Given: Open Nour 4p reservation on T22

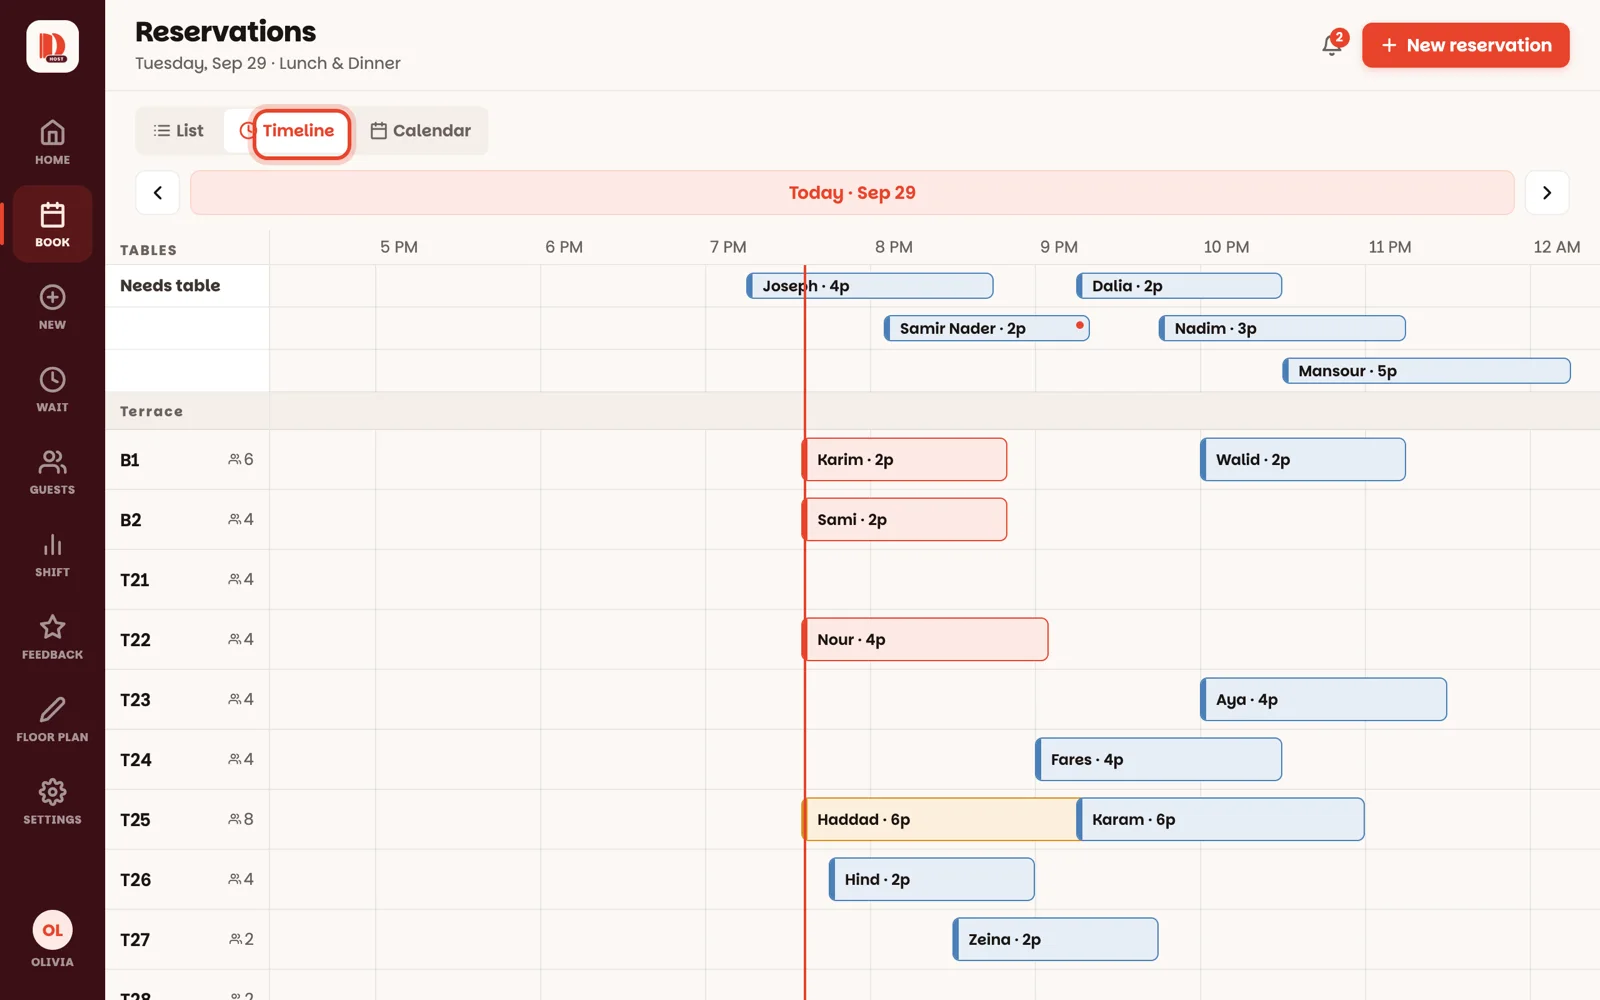Looking at the screenshot, I should click(925, 640).
